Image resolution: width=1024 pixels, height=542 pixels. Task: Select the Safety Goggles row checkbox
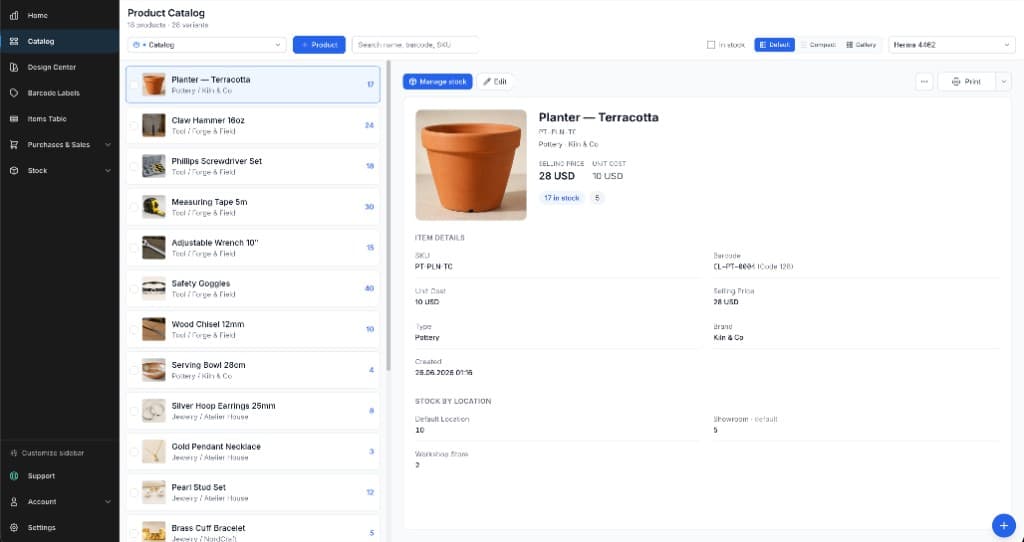(134, 289)
